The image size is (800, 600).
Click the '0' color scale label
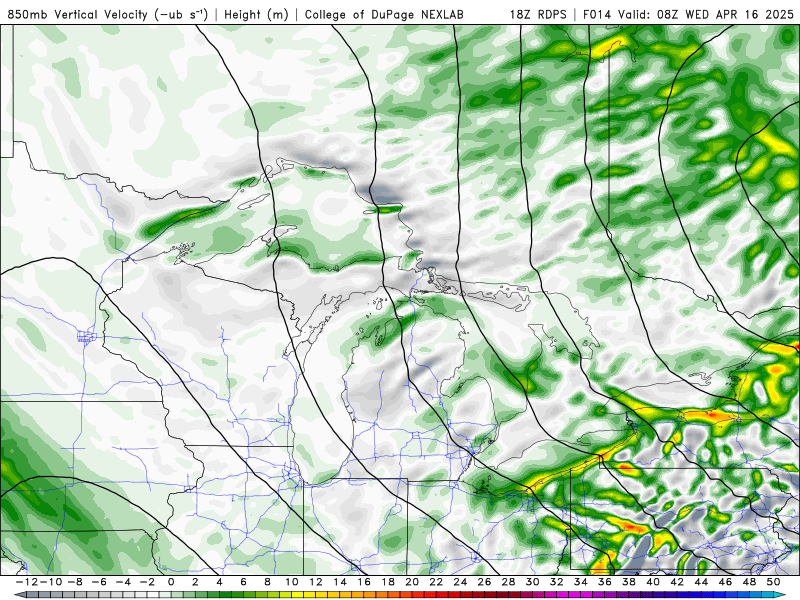(x=171, y=582)
